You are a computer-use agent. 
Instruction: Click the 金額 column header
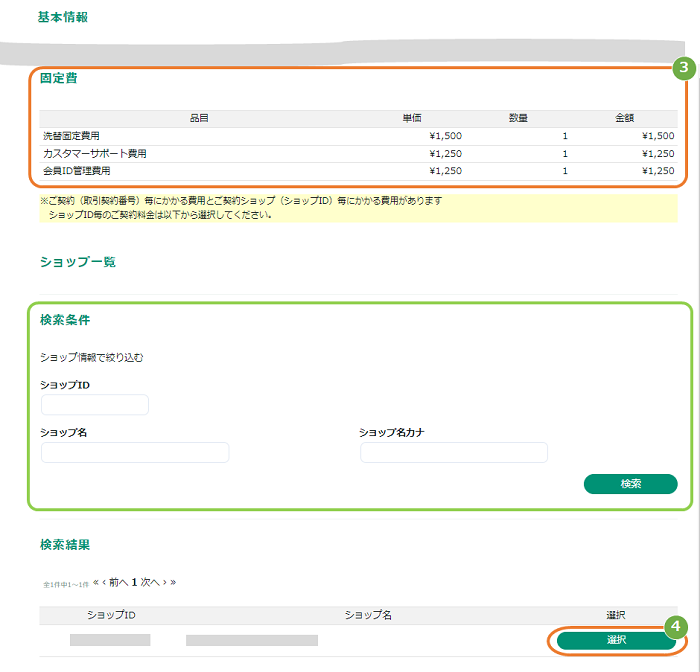click(x=624, y=118)
